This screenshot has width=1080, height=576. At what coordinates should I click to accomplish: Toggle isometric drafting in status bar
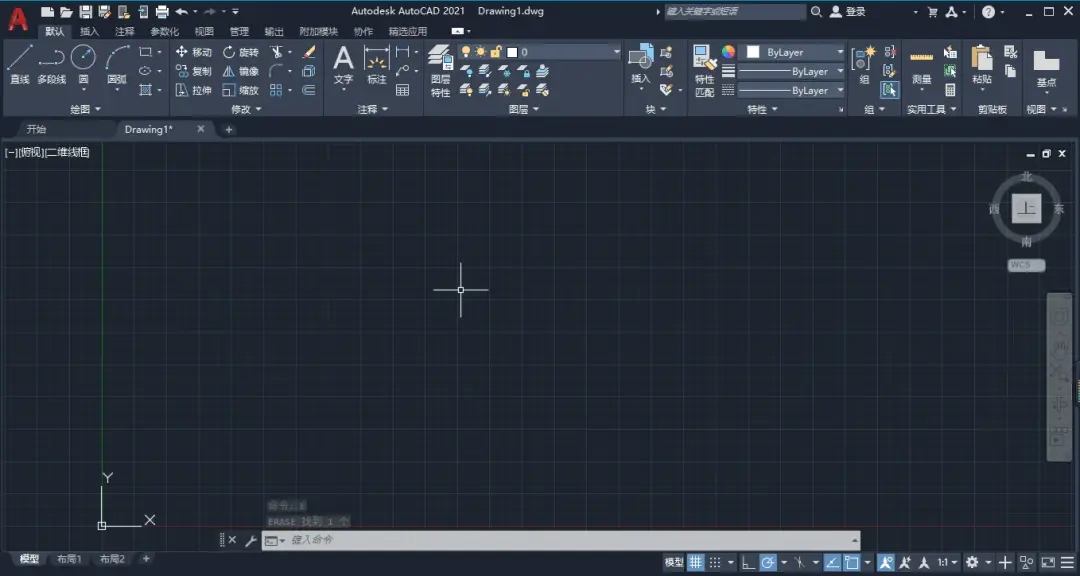tap(800, 562)
